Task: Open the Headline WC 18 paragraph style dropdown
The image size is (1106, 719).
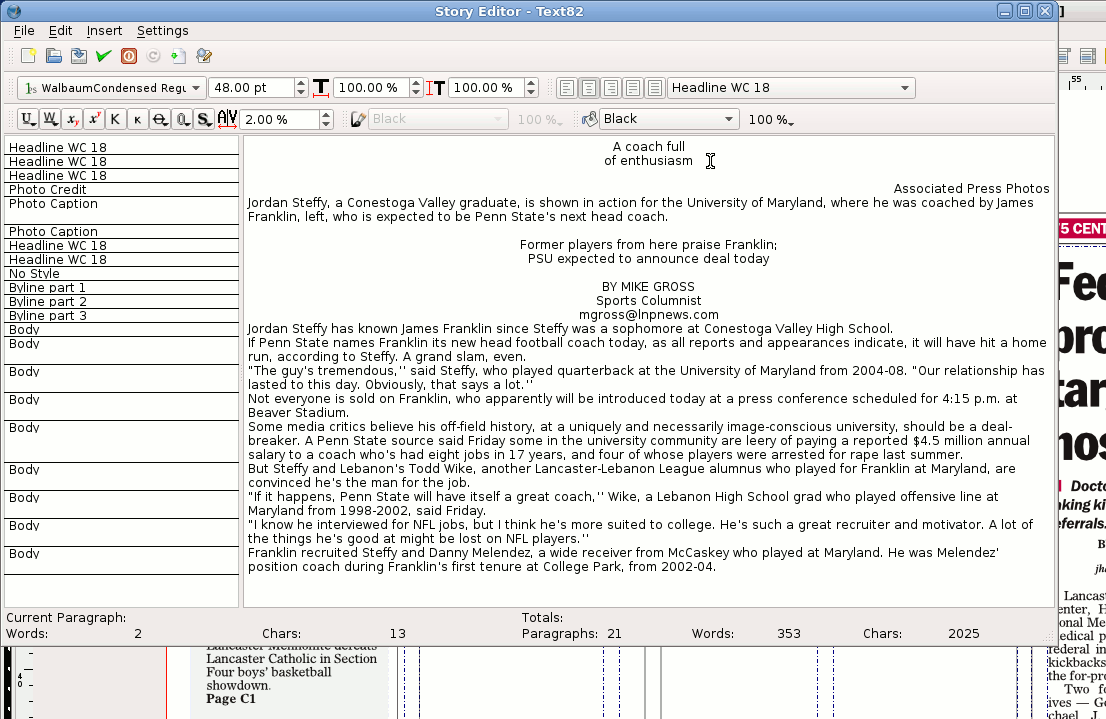Action: tap(791, 88)
